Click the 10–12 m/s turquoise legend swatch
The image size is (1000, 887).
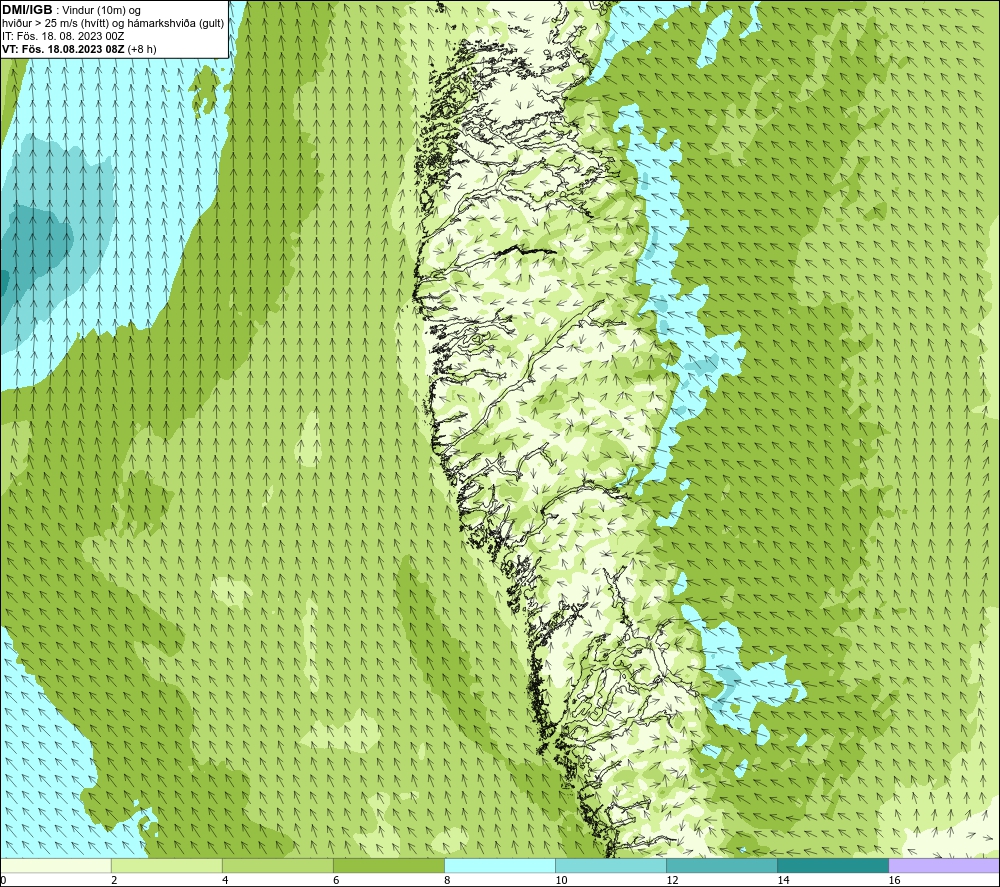pos(611,865)
